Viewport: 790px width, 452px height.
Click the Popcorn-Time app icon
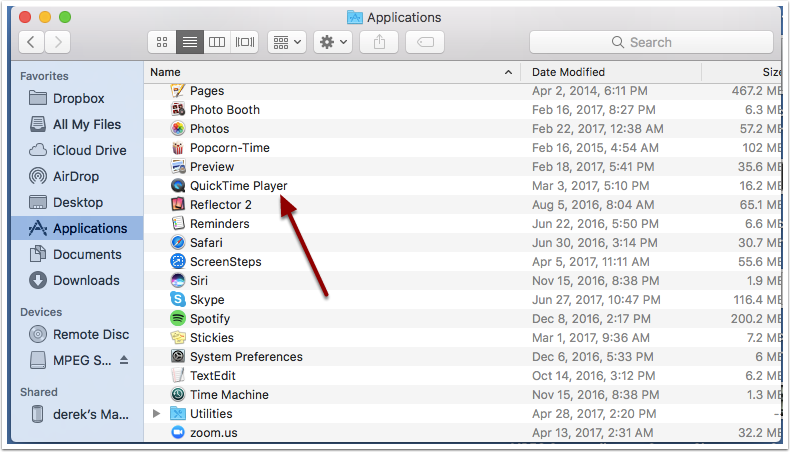click(x=178, y=148)
